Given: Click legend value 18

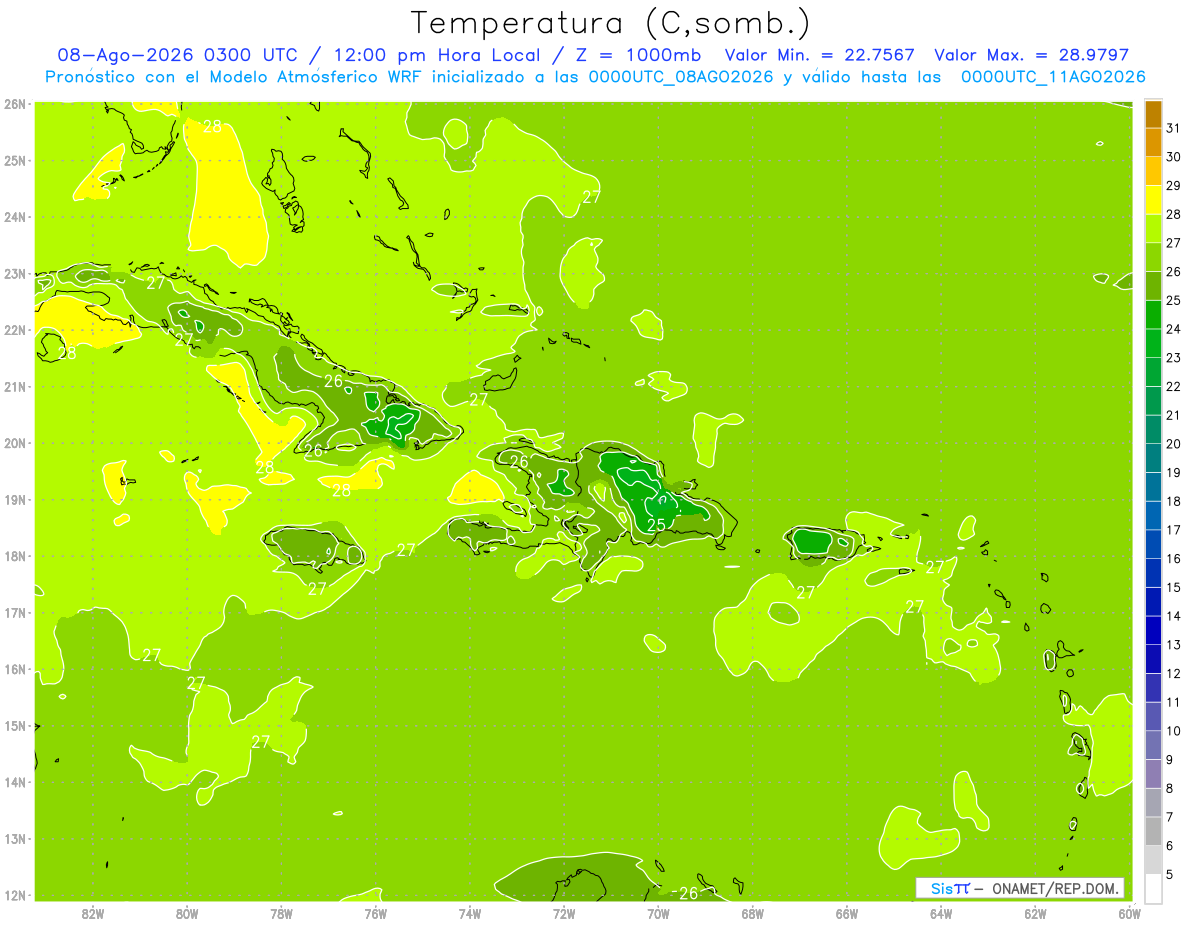Looking at the screenshot, I should coord(1173,501).
